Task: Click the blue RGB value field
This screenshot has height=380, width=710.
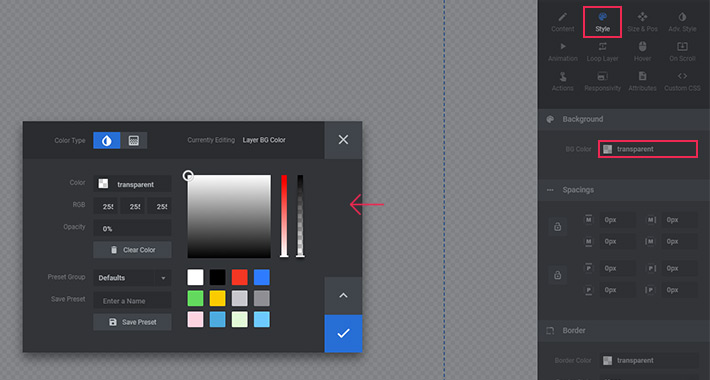Action: (160, 207)
